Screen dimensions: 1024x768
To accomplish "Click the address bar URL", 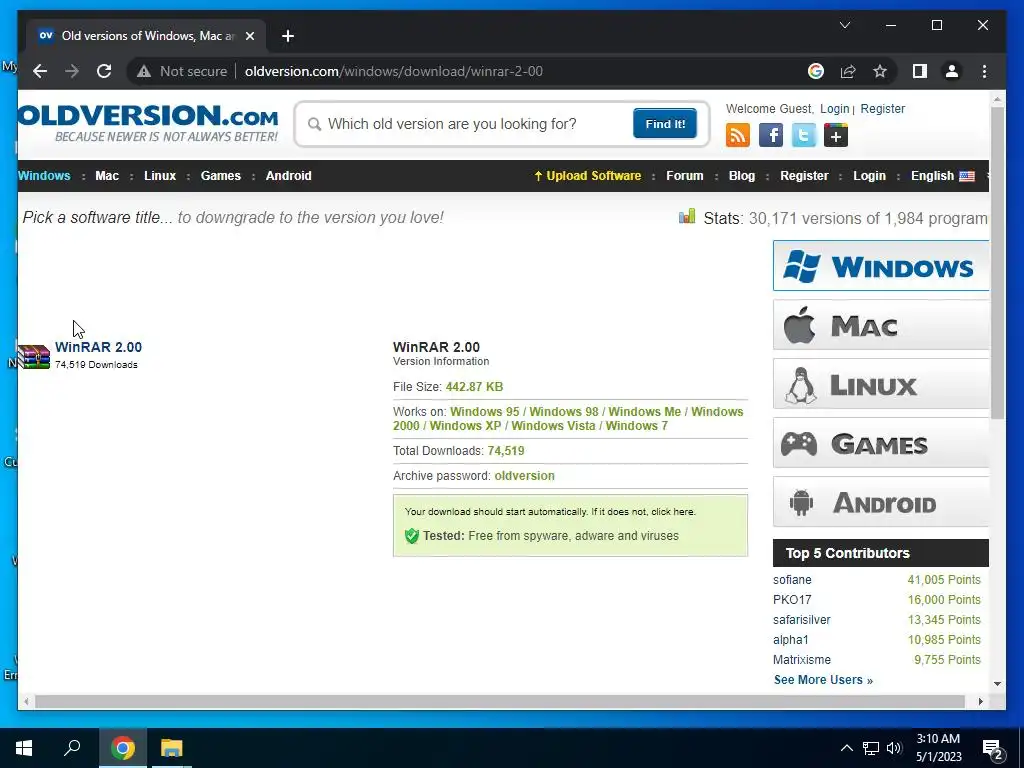I will coord(394,71).
